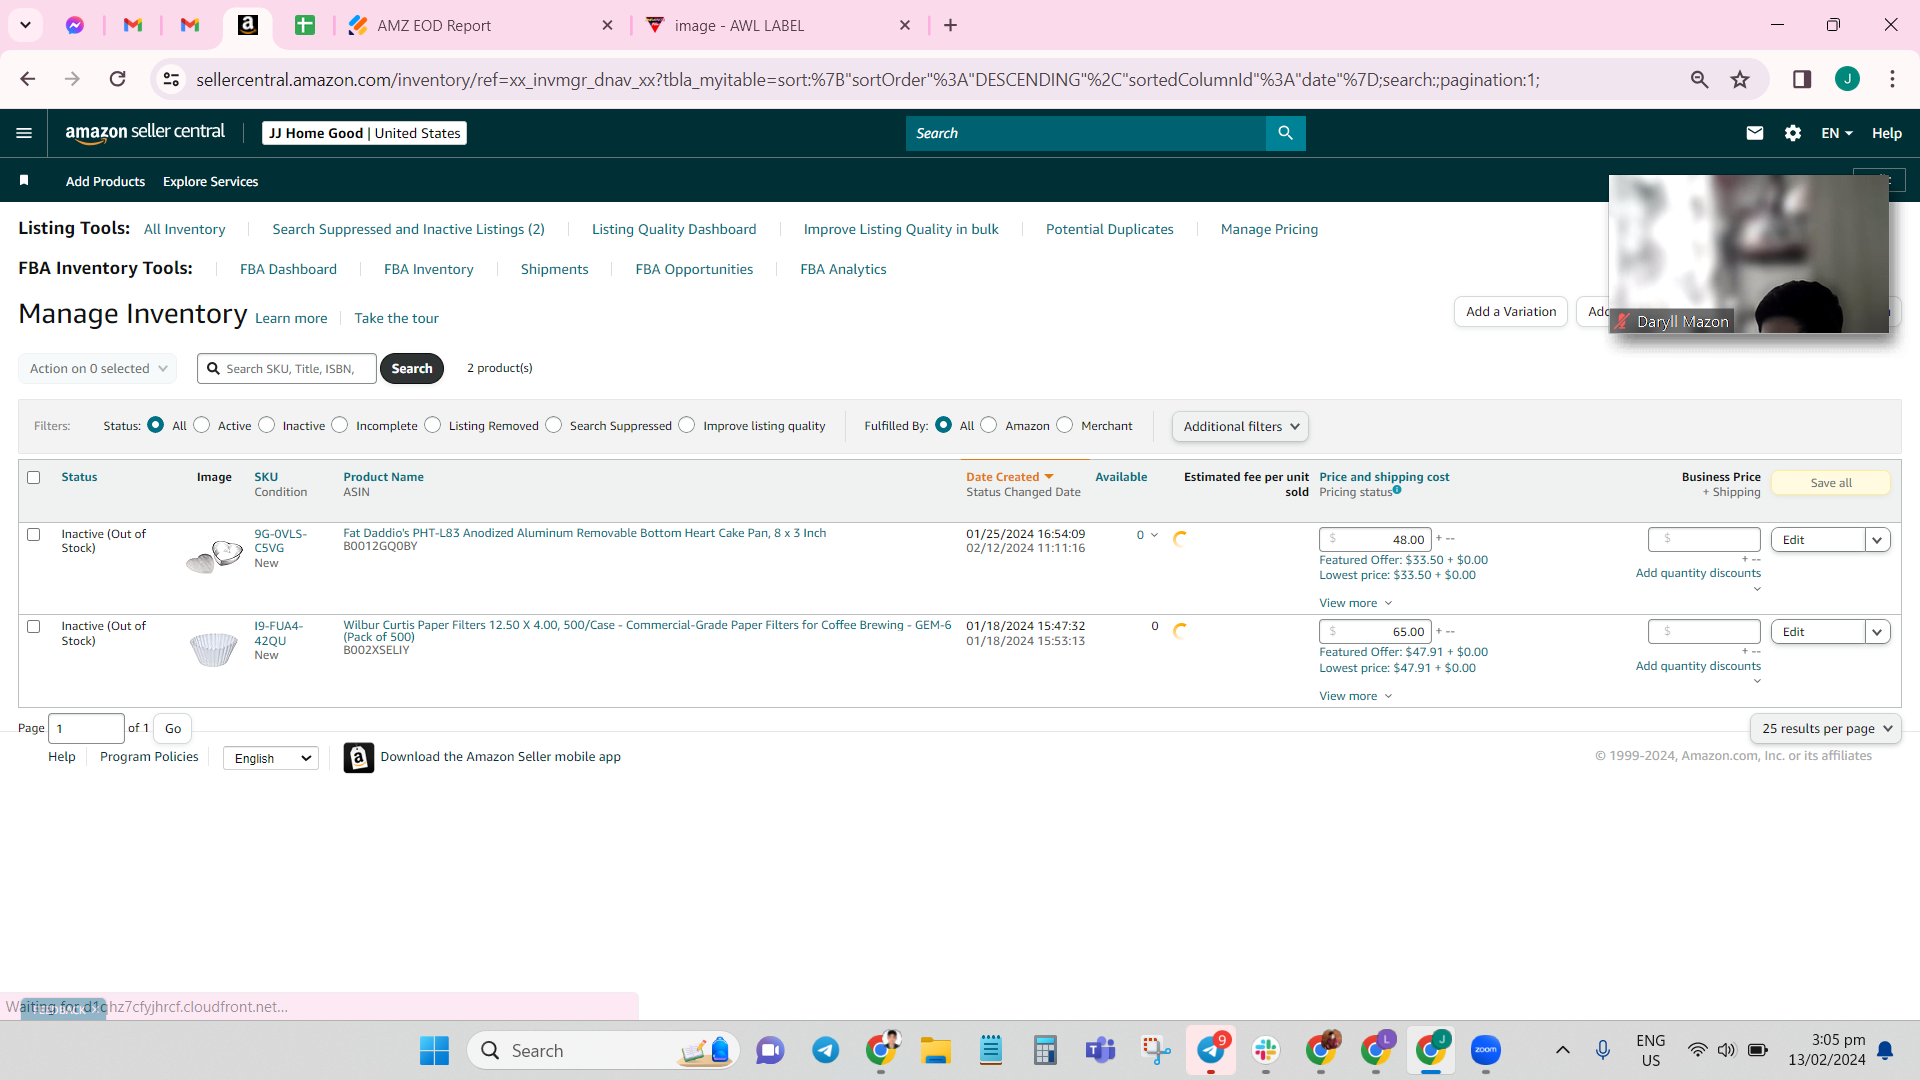Image resolution: width=1920 pixels, height=1080 pixels.
Task: Open Edit dropdown arrow for Wilbur Curtis row
Action: [1878, 632]
